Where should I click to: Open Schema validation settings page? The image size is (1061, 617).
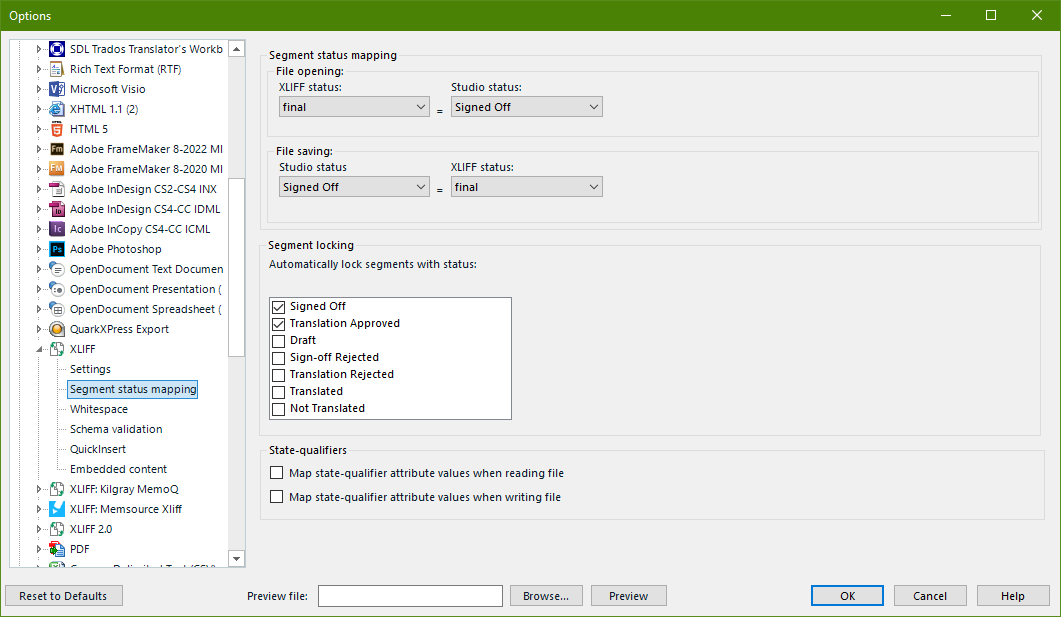pos(116,429)
